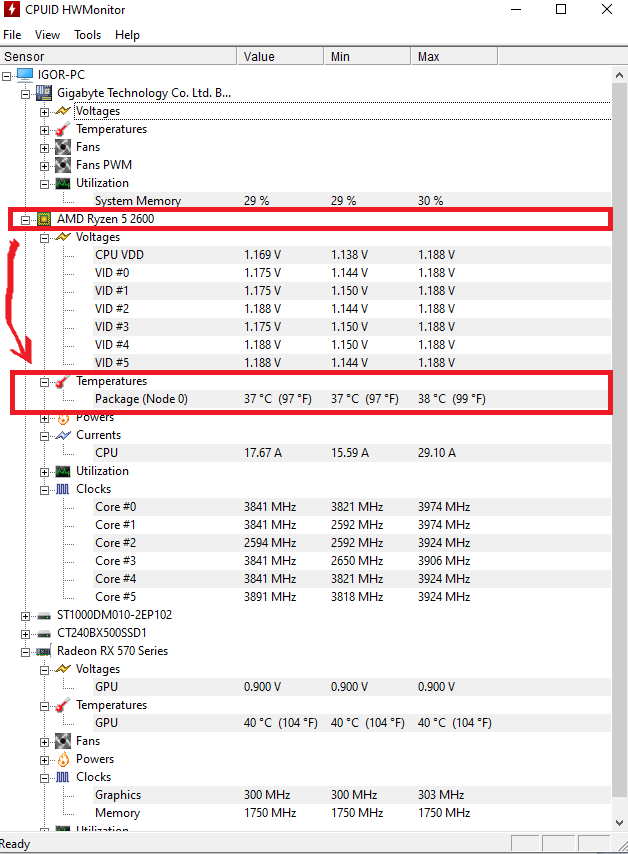Click the CT240BX500SSD1 drive icon
628x854 pixels.
pyautogui.click(x=44, y=634)
